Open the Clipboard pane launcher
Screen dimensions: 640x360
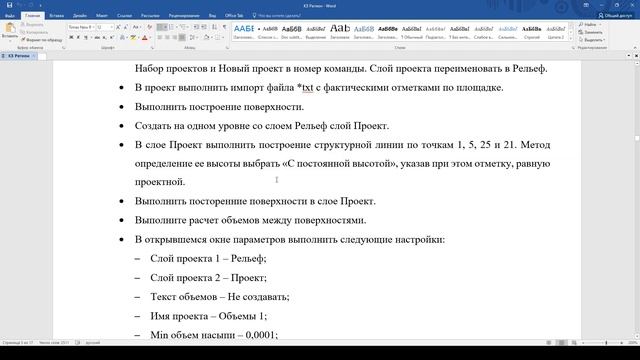(64, 48)
